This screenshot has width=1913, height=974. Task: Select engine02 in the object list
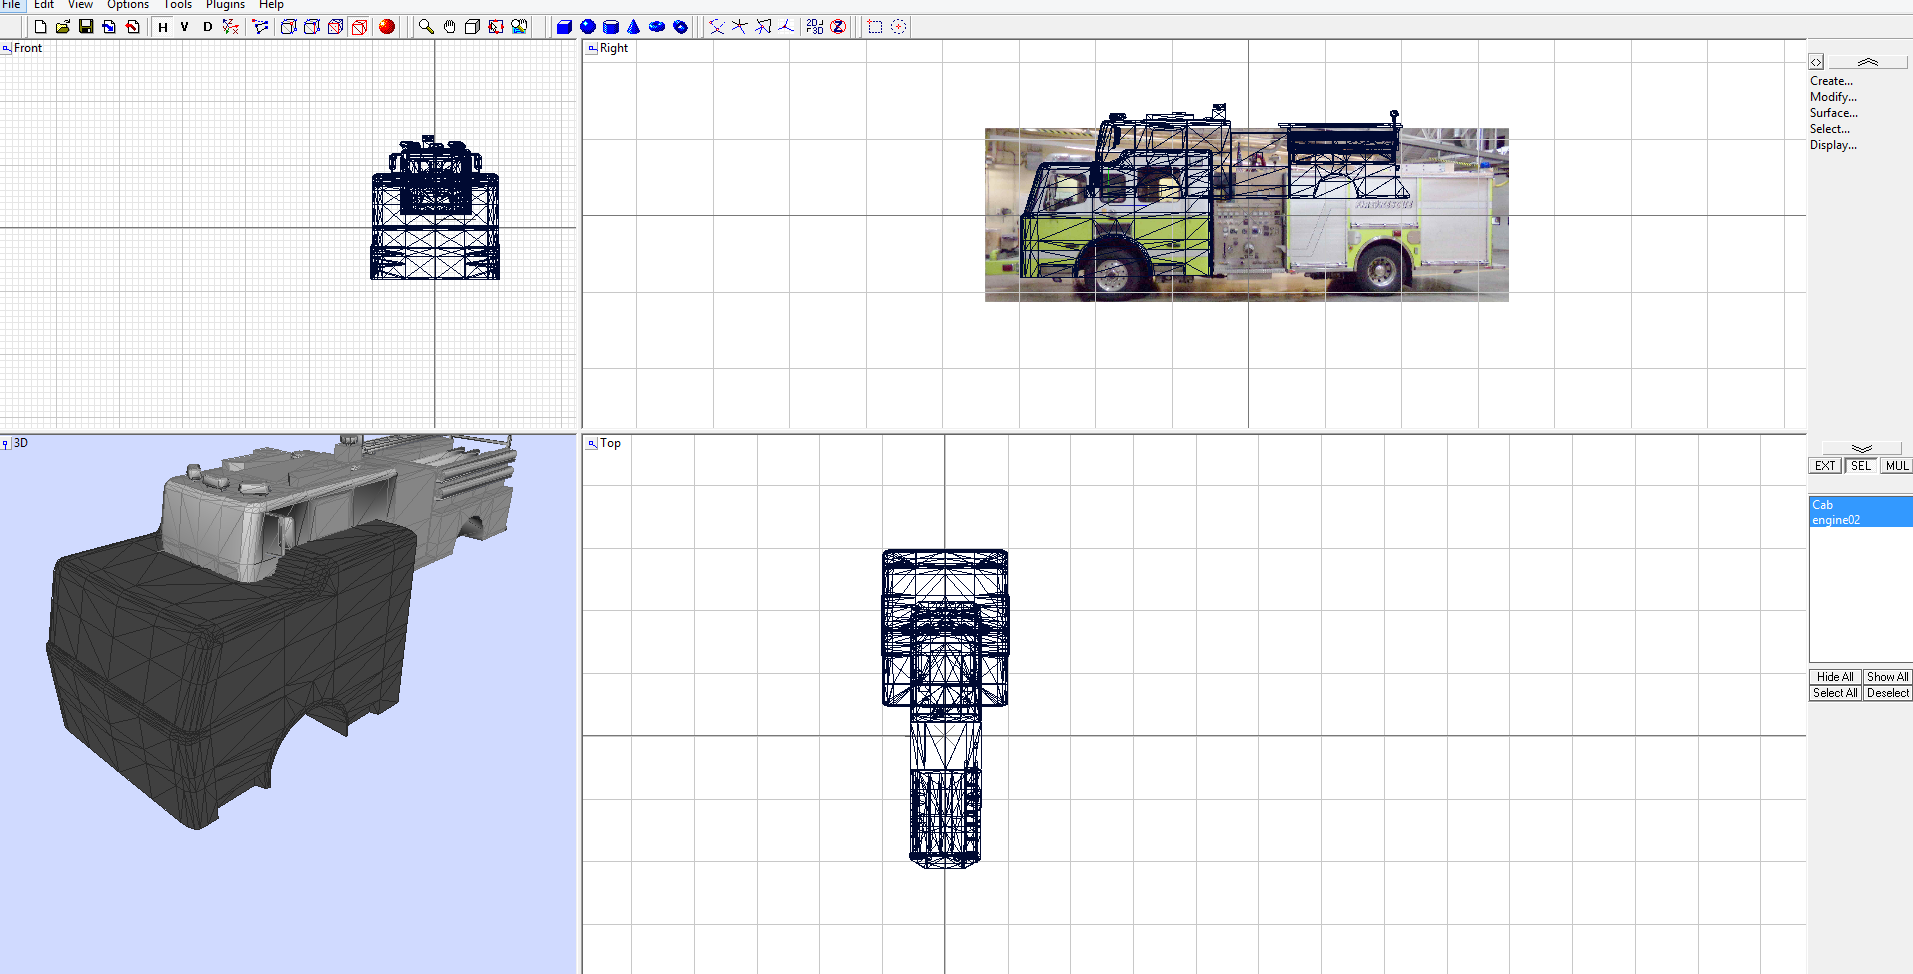click(1836, 520)
